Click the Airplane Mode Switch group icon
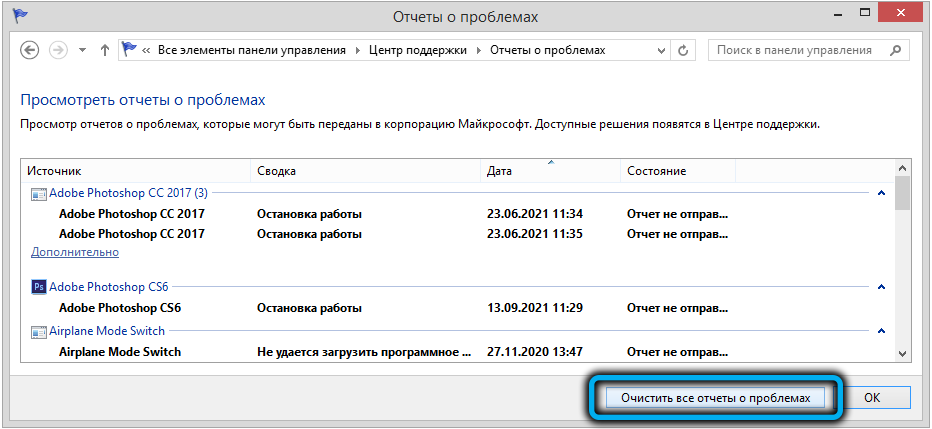 tap(39, 331)
